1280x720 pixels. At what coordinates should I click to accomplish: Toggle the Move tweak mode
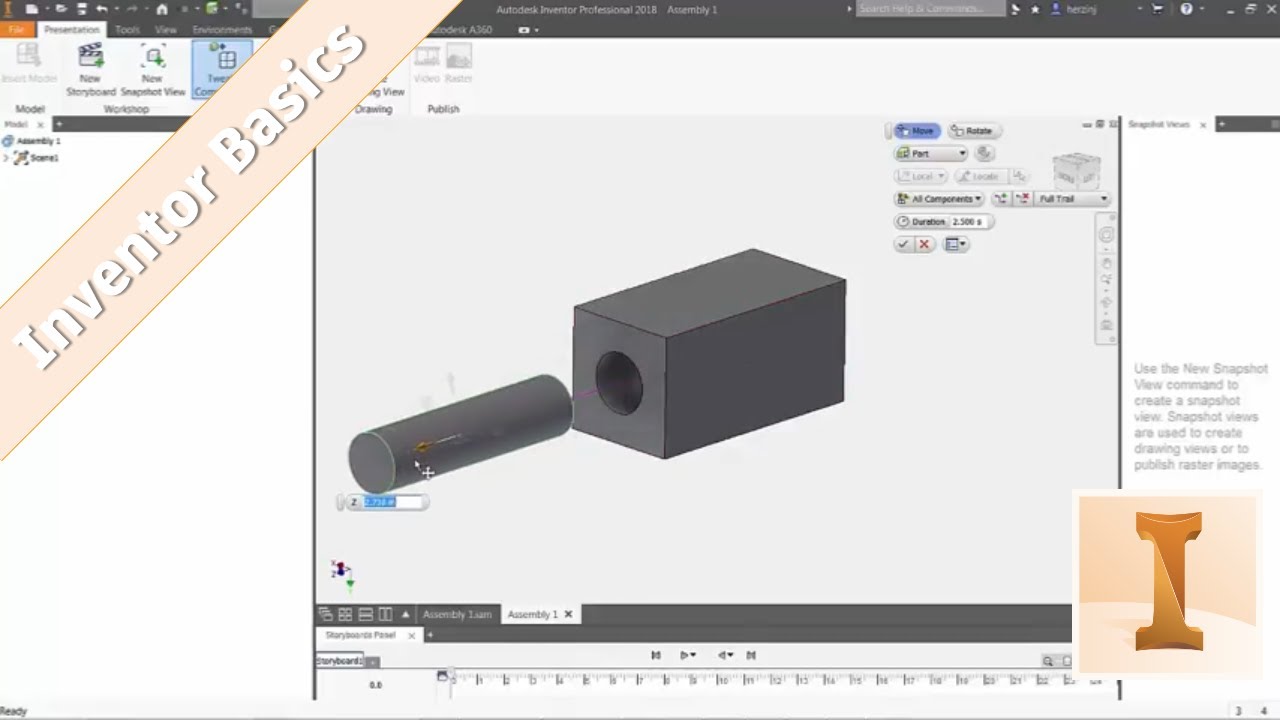click(916, 131)
